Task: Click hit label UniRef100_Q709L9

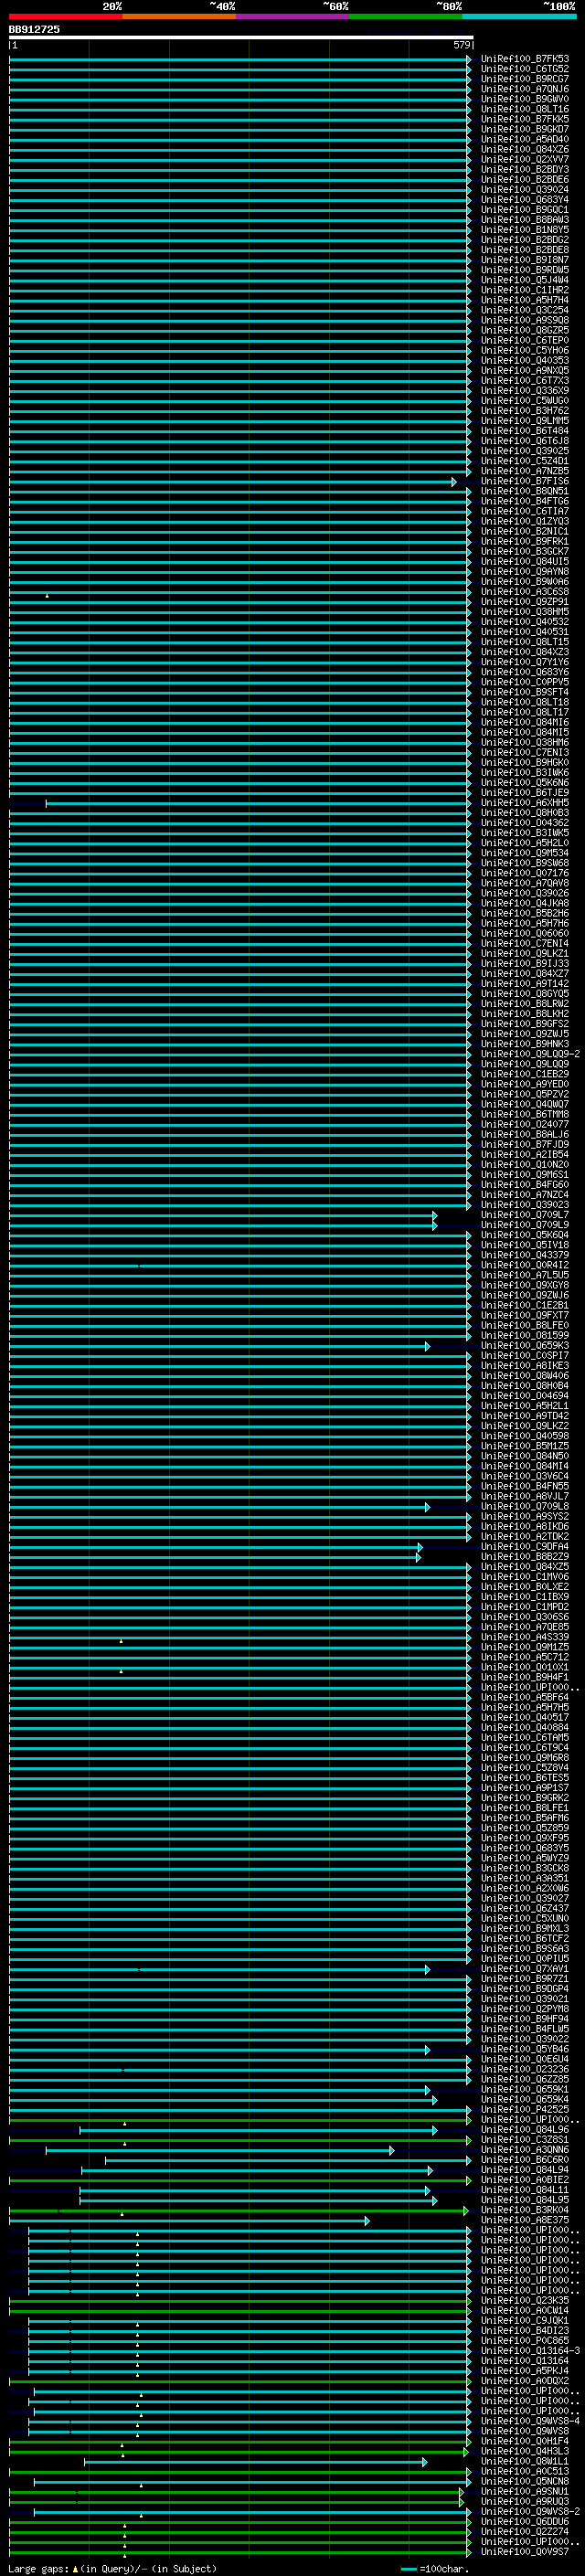Action: click(524, 1225)
